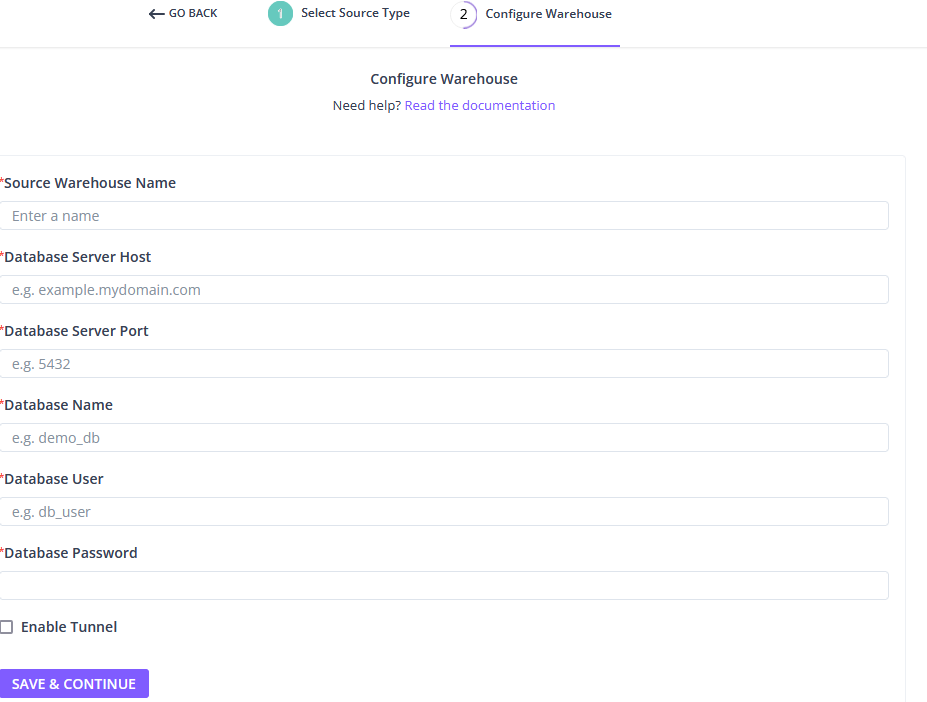This screenshot has width=927, height=702.
Task: Select the Configure Warehouse step tab
Action: pyautogui.click(x=548, y=14)
